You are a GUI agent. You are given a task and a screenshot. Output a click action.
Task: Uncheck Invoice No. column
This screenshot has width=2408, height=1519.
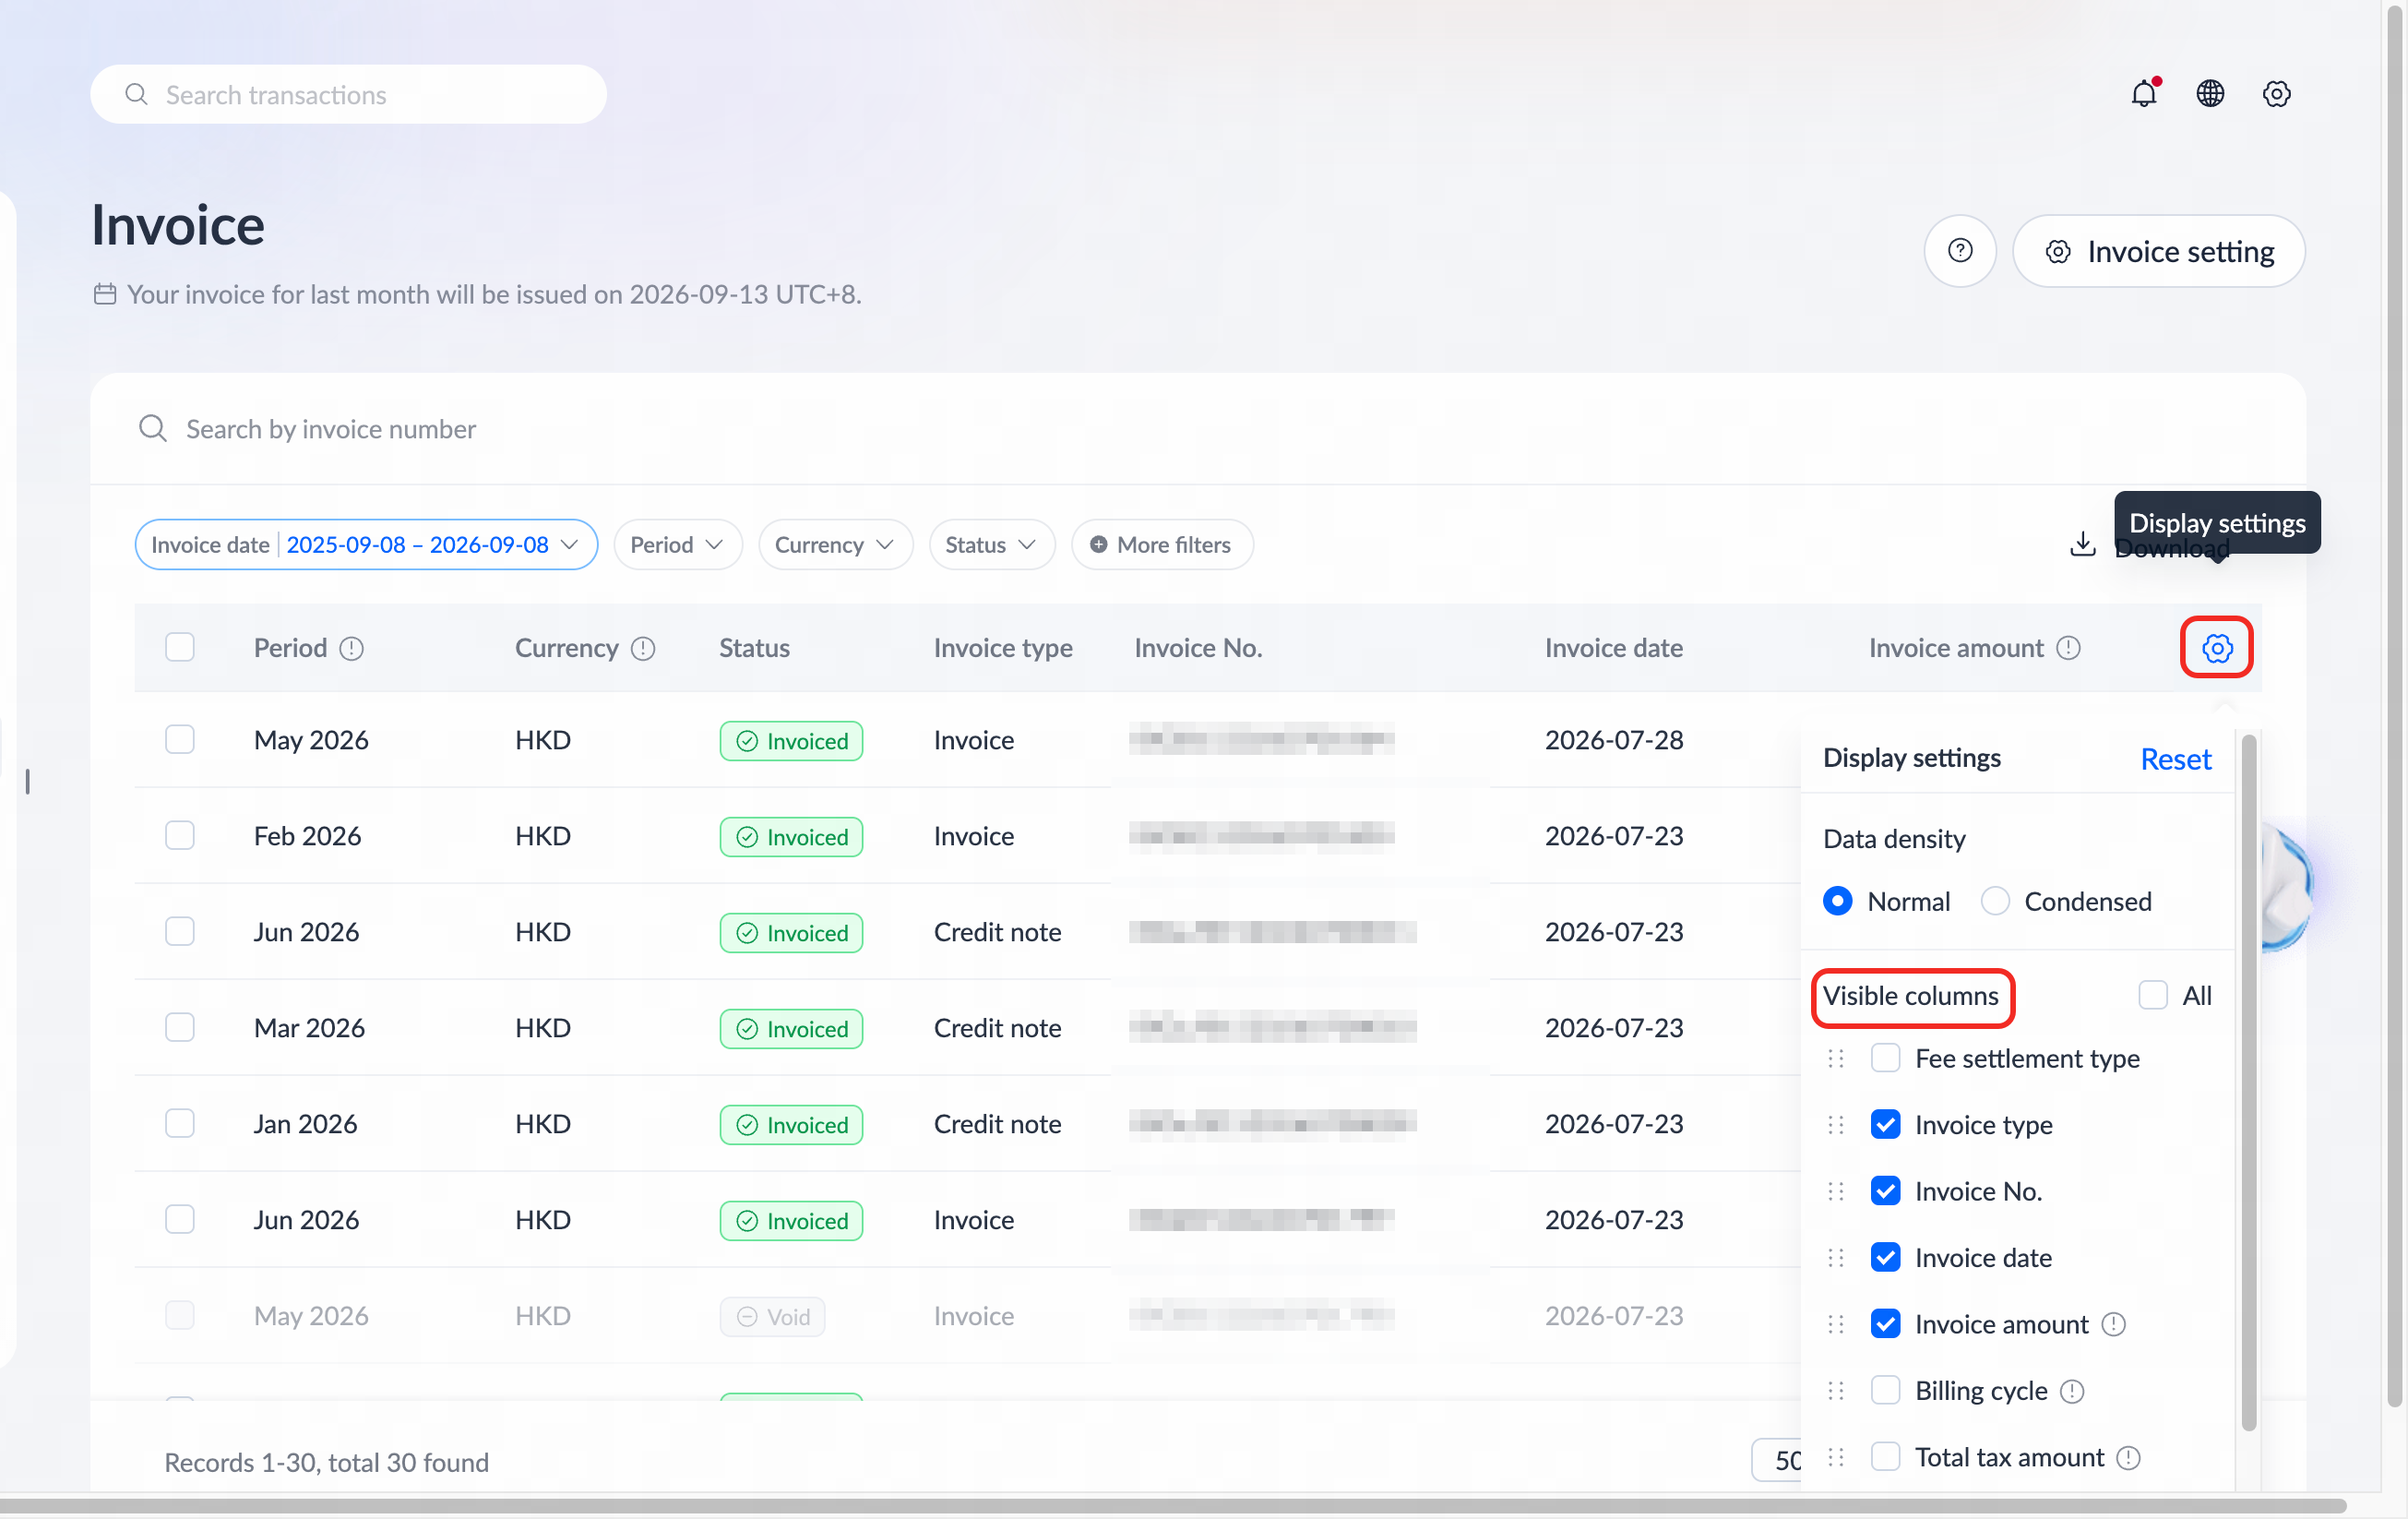[x=1886, y=1191]
